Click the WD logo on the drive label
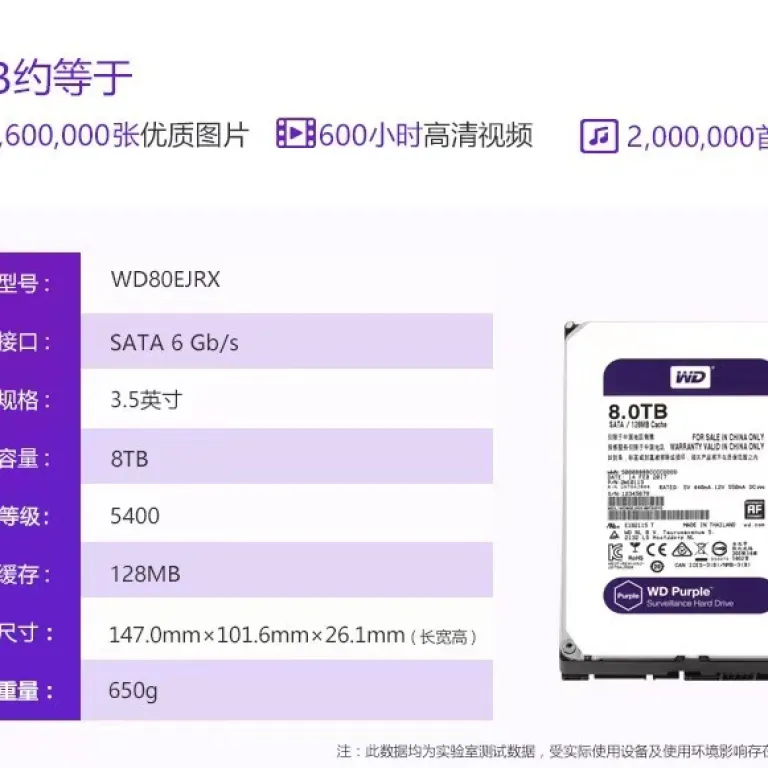 tap(690, 377)
